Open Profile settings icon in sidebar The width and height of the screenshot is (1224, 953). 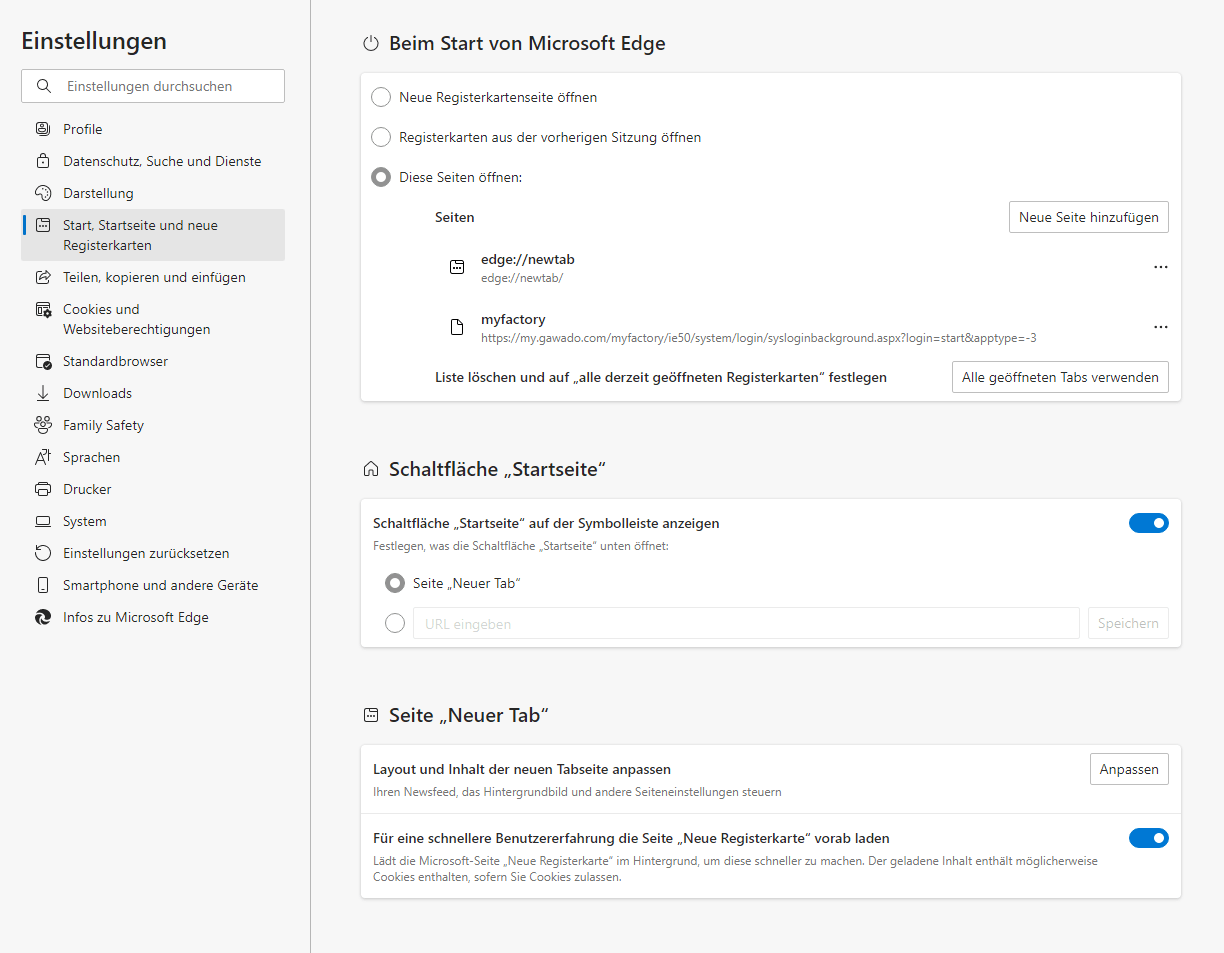point(43,129)
